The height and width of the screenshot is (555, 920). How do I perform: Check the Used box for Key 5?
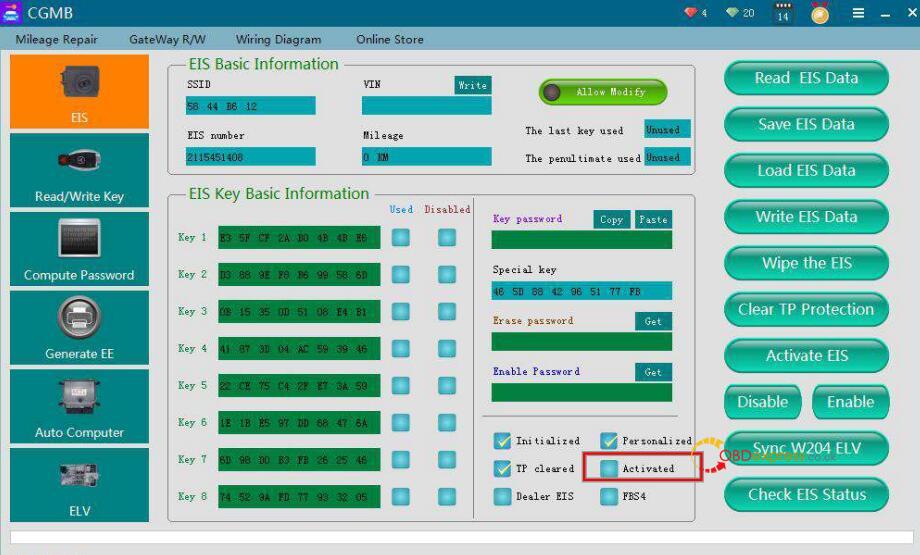(401, 385)
